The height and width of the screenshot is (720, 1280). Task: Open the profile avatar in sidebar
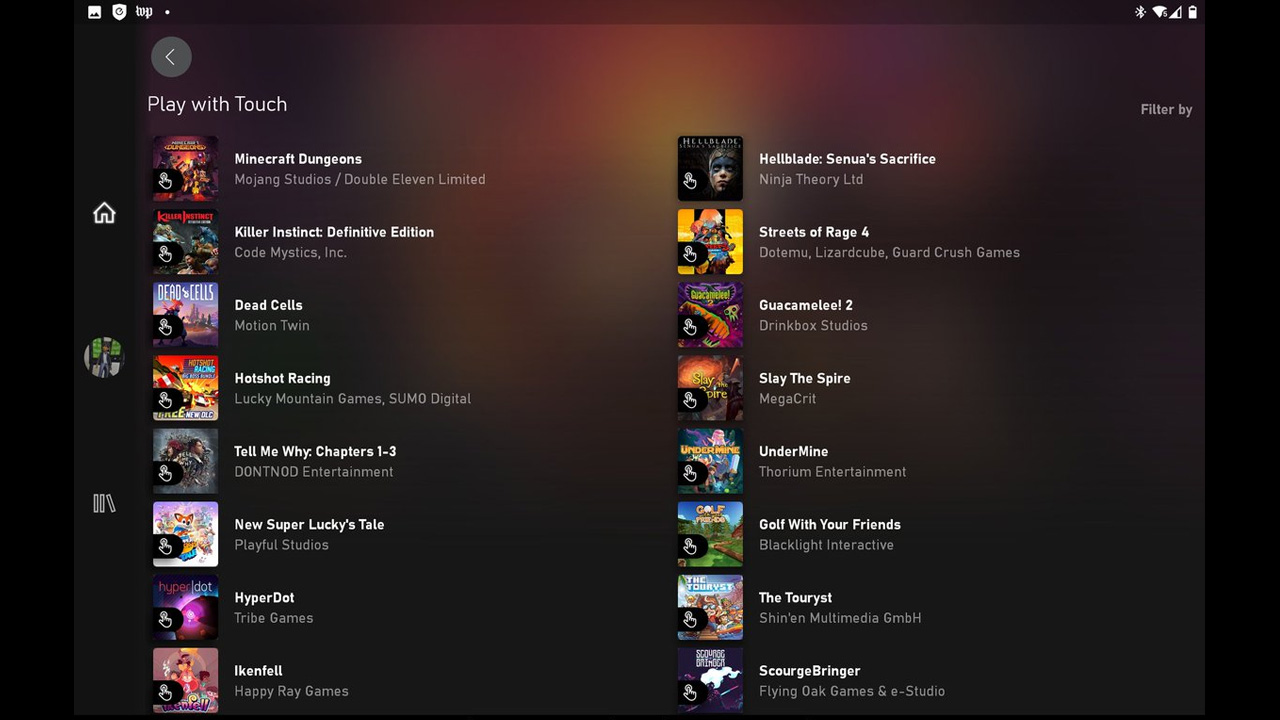tap(104, 357)
